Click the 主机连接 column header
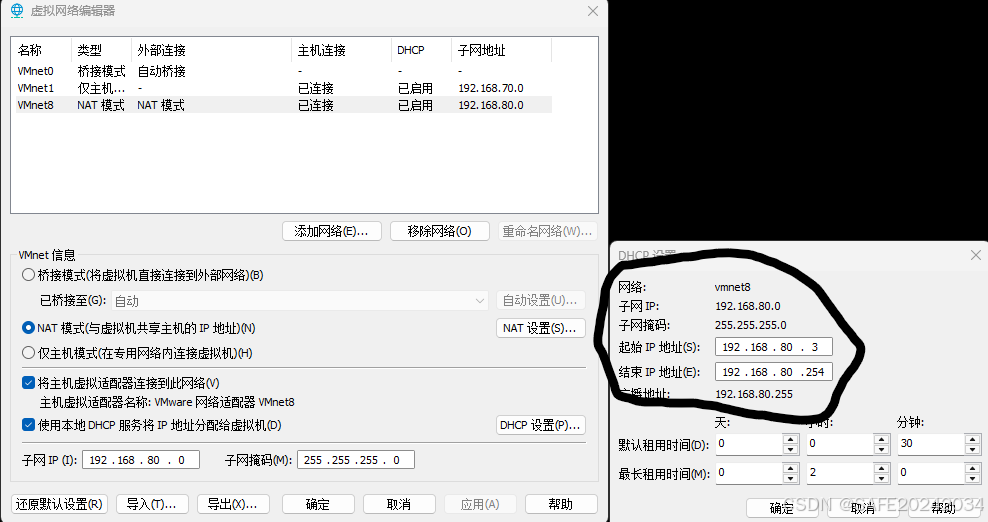Image resolution: width=988 pixels, height=522 pixels. point(342,50)
